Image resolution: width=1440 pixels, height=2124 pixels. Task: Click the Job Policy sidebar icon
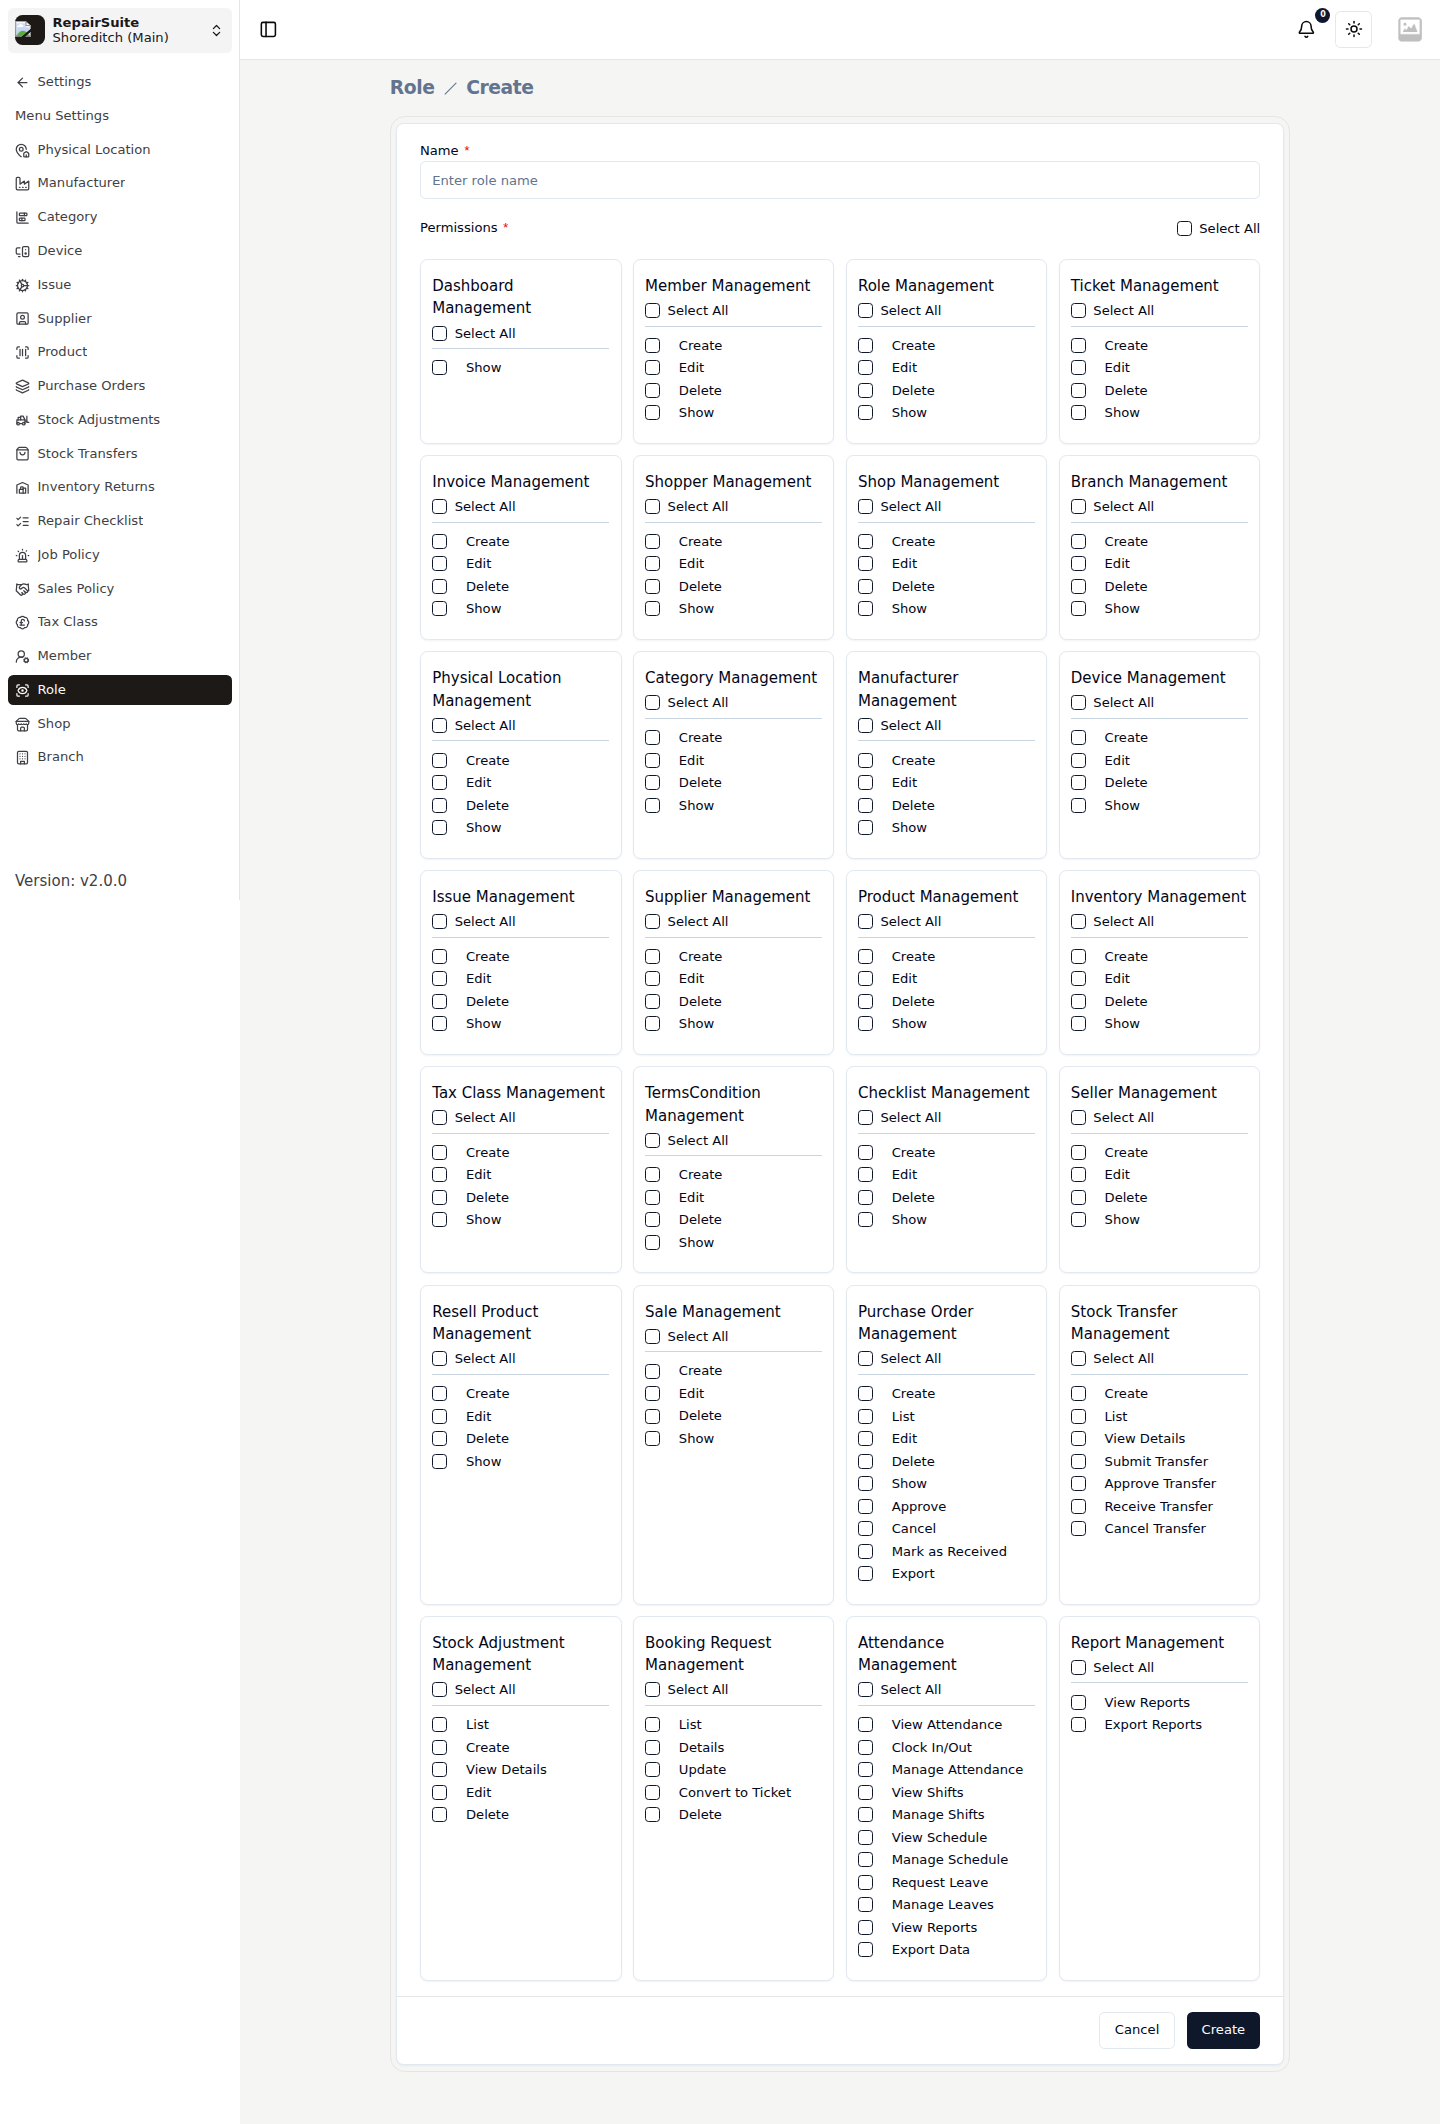click(x=22, y=555)
